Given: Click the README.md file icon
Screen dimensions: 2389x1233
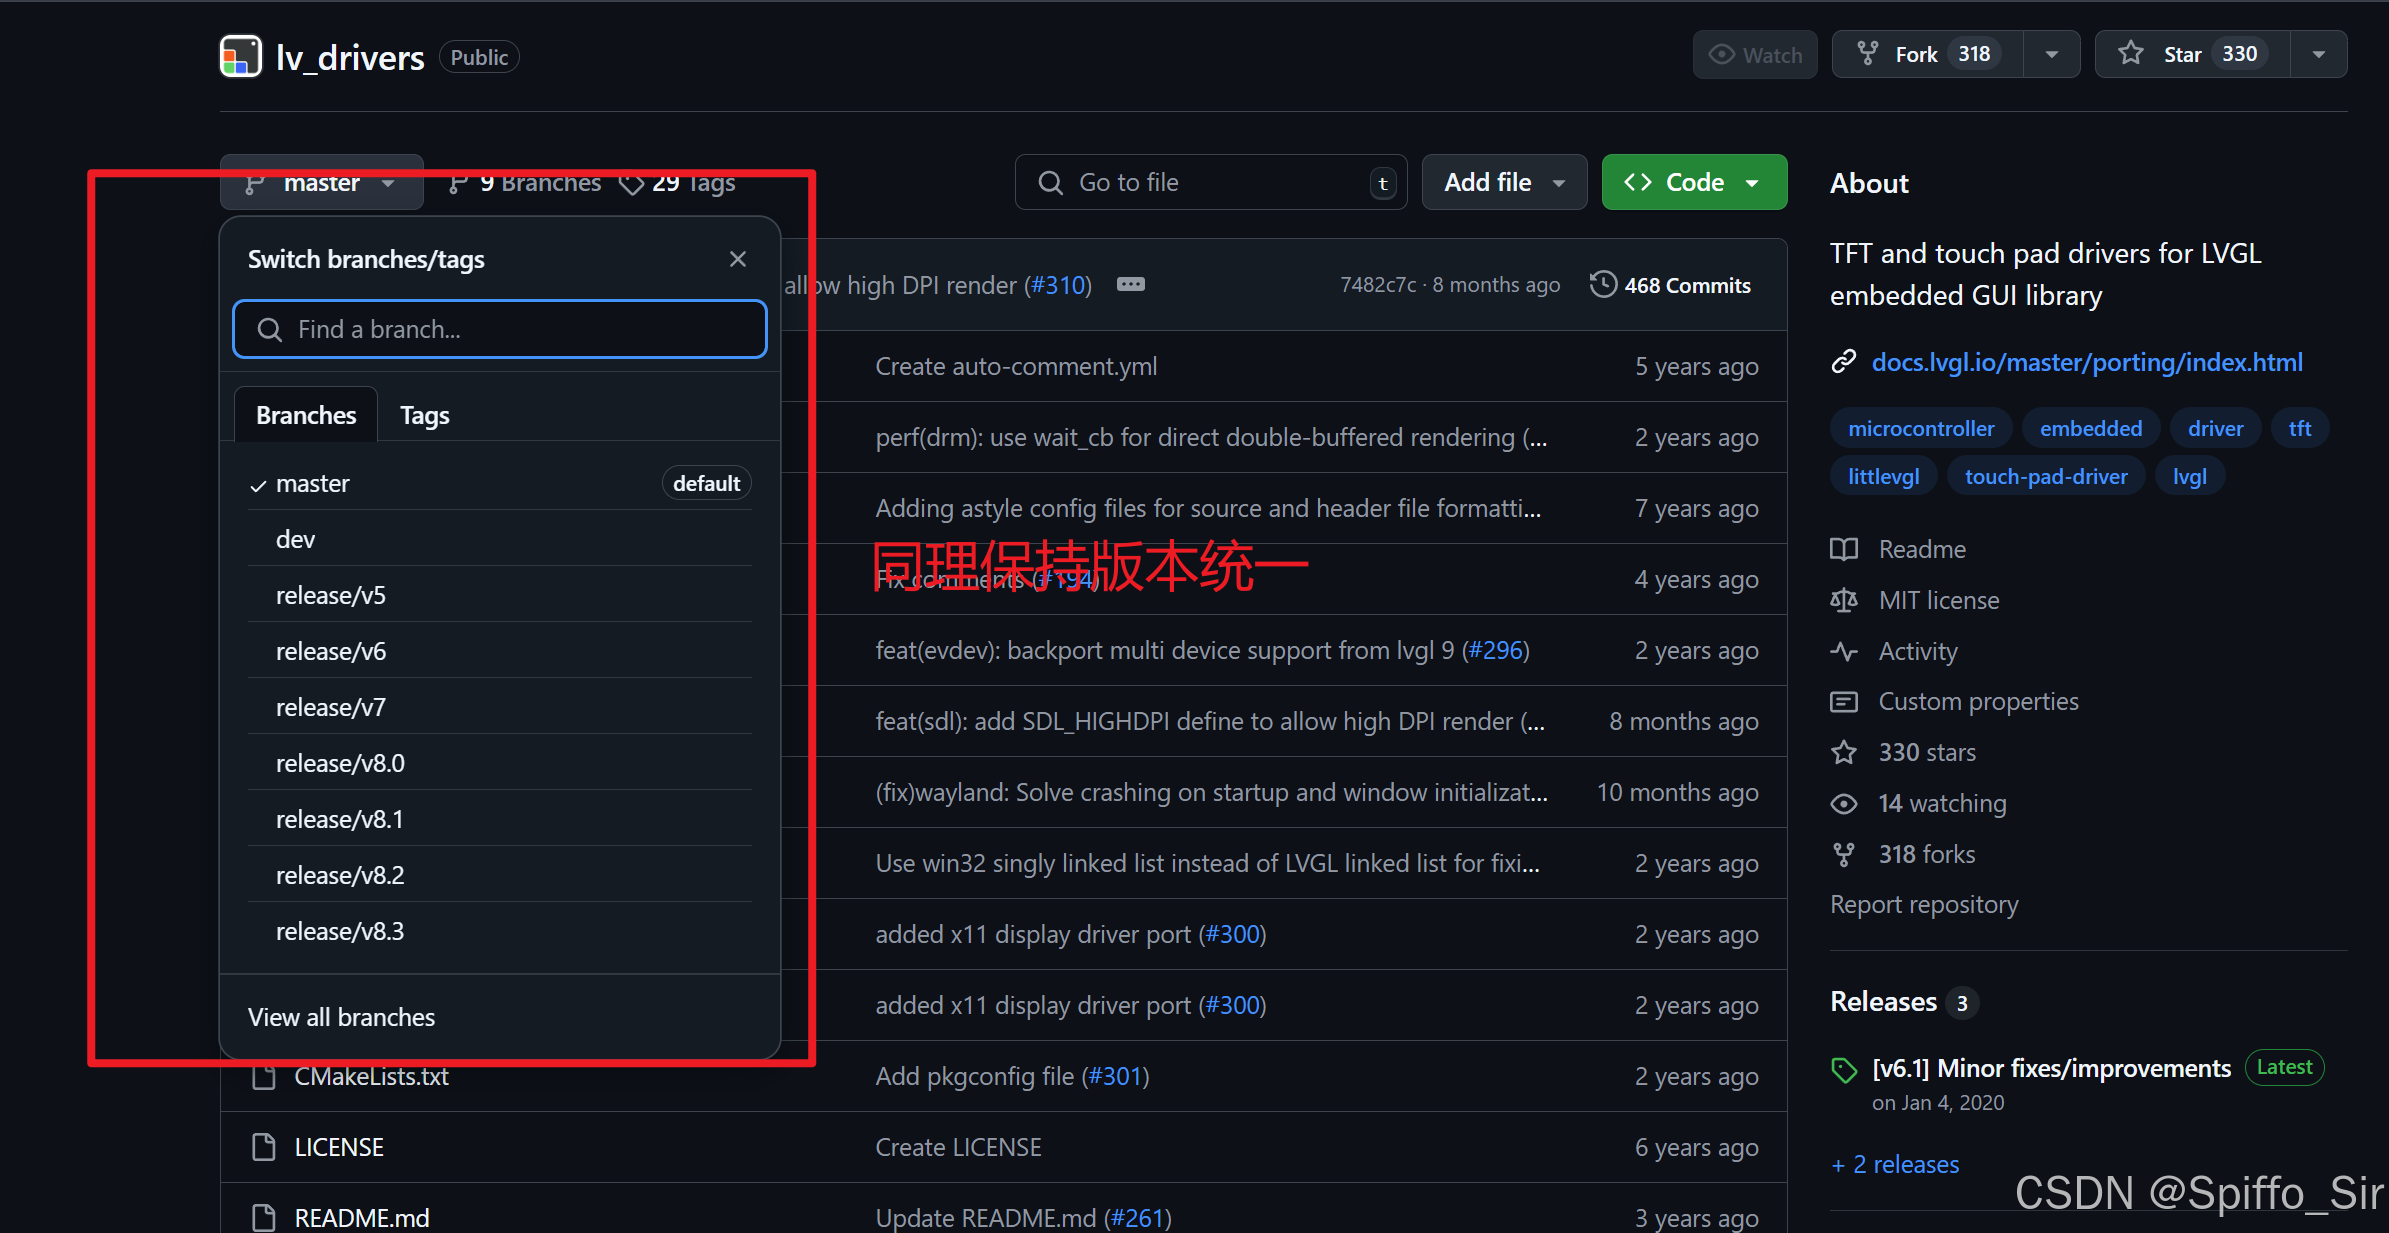Looking at the screenshot, I should click(x=264, y=1218).
